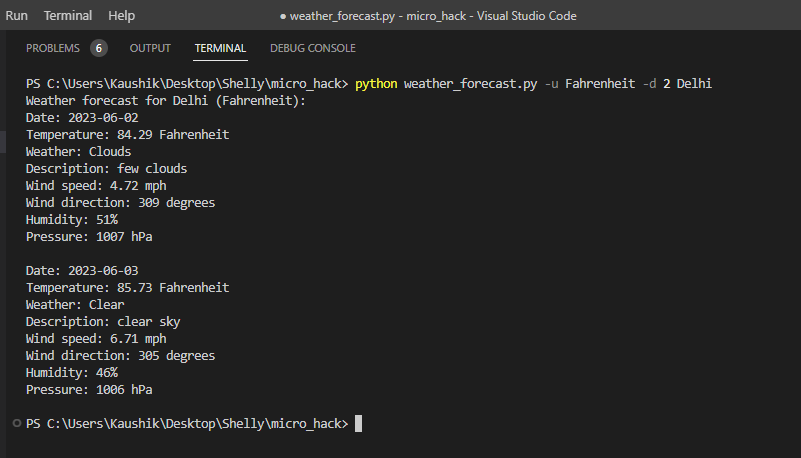
Task: Open the Terminal menu in menu bar
Action: point(68,16)
